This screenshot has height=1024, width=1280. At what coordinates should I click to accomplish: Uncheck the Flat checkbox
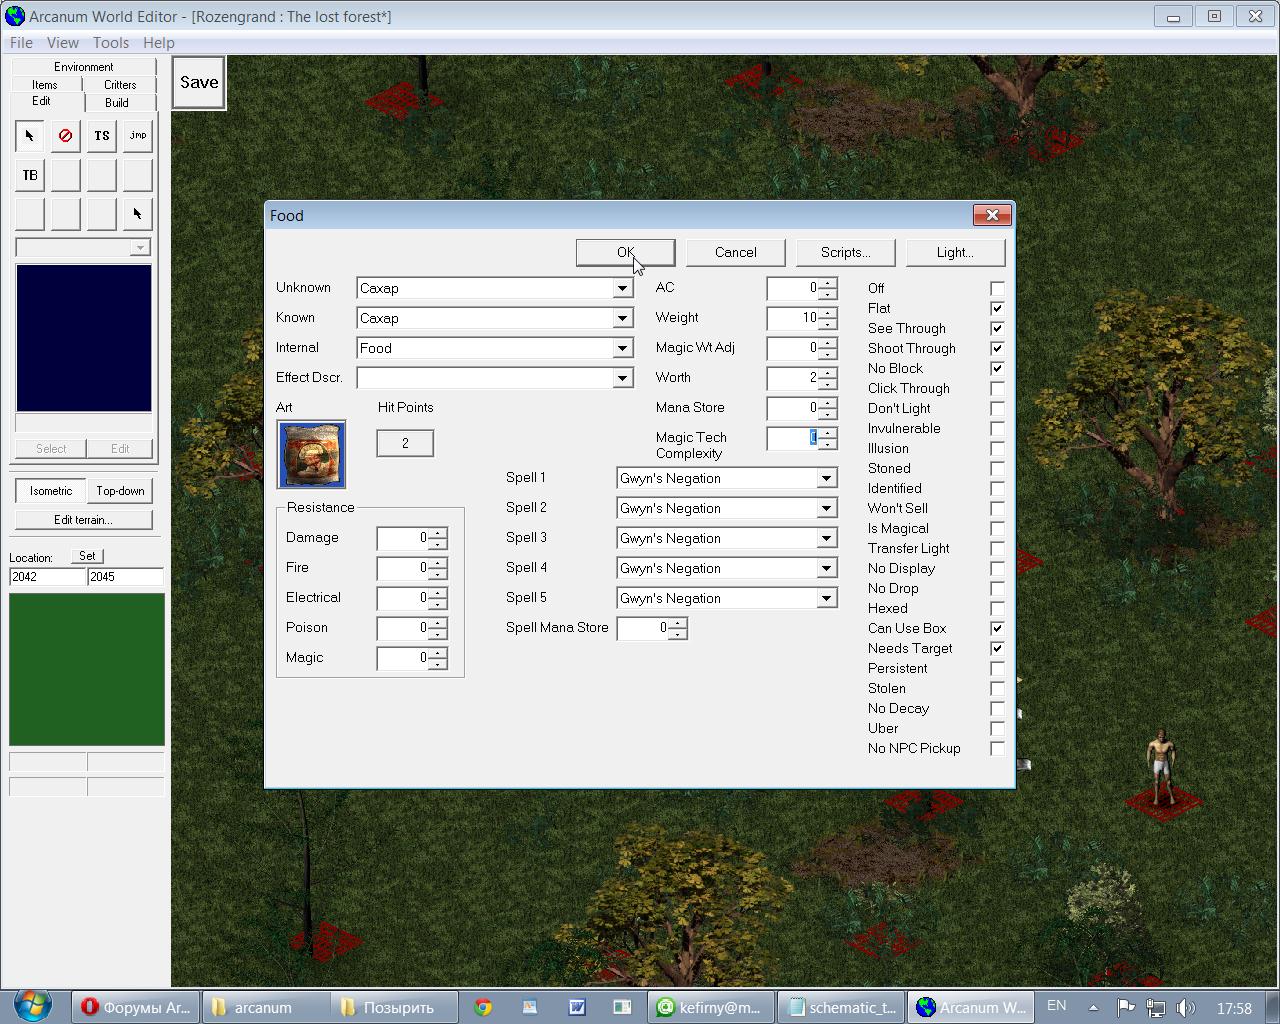click(x=997, y=308)
